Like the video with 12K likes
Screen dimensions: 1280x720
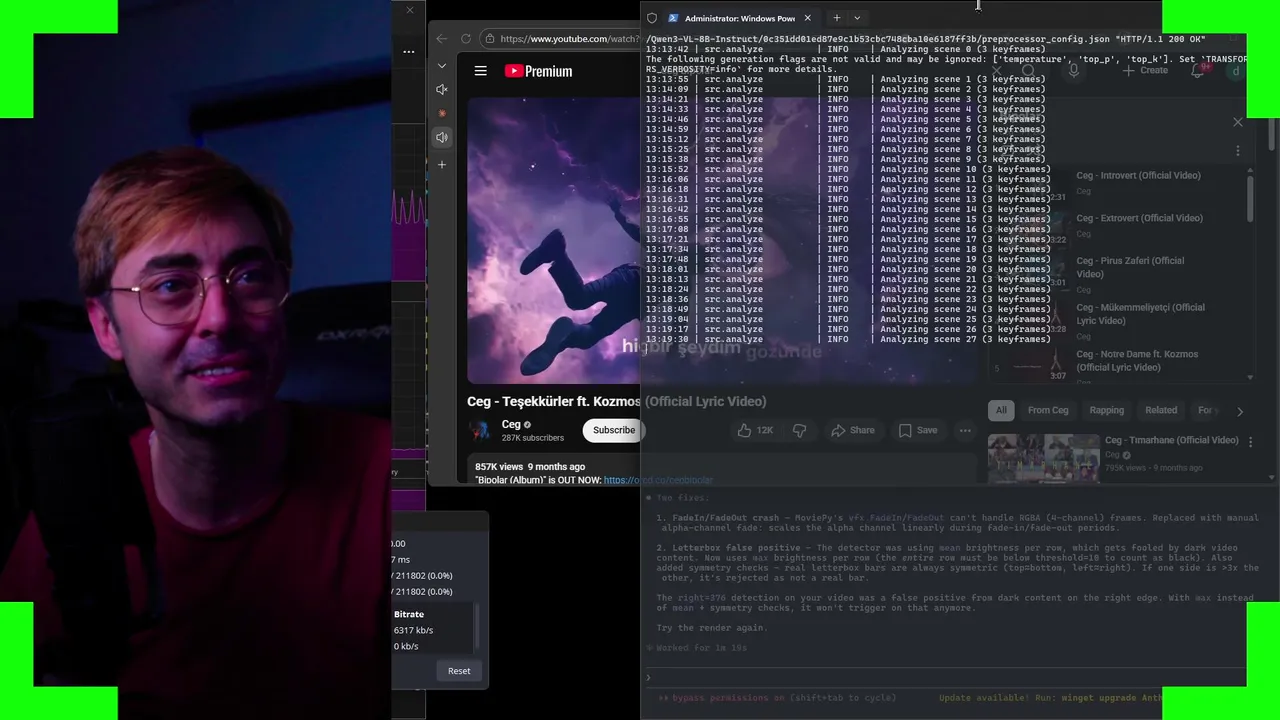point(755,430)
